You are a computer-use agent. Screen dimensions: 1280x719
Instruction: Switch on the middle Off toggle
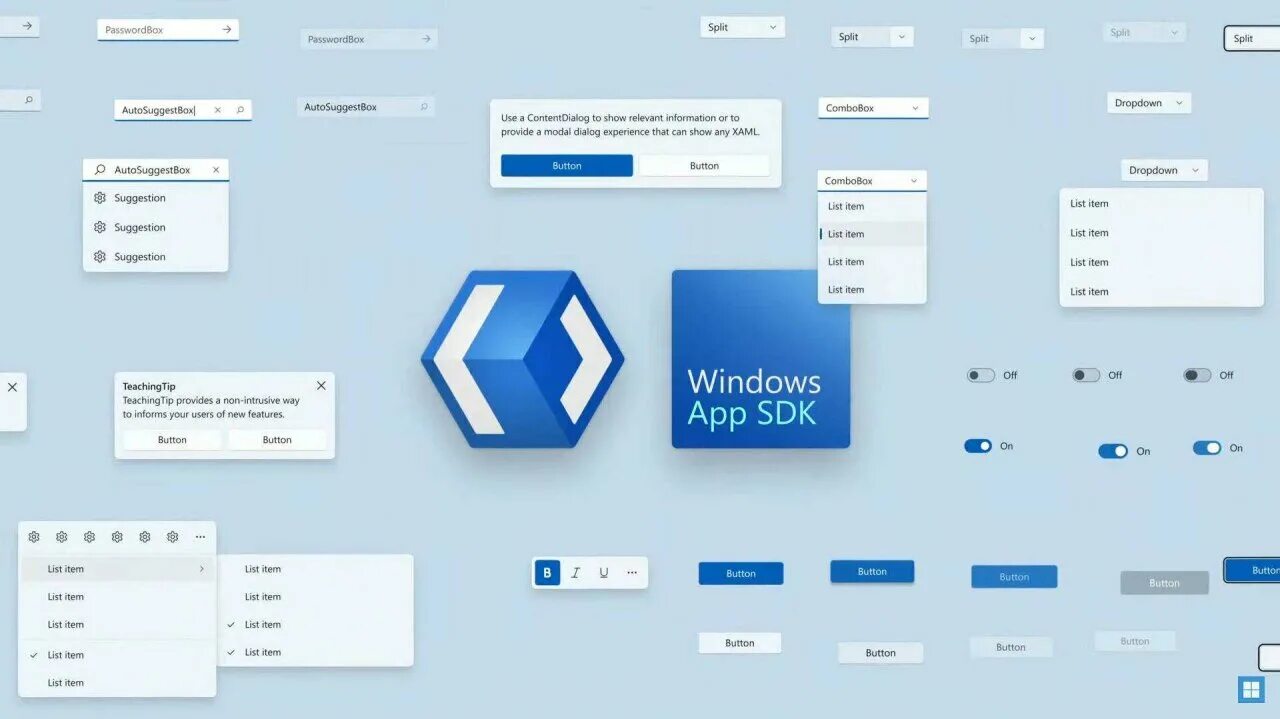click(1085, 374)
